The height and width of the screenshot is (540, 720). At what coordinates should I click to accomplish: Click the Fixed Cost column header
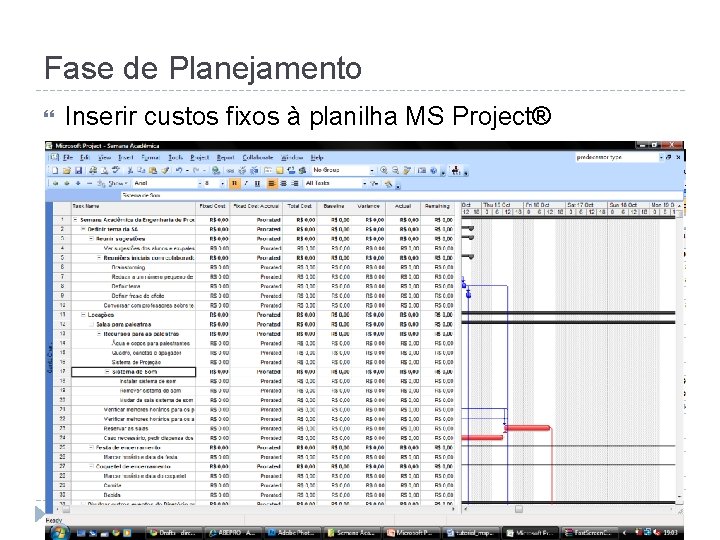pyautogui.click(x=213, y=207)
